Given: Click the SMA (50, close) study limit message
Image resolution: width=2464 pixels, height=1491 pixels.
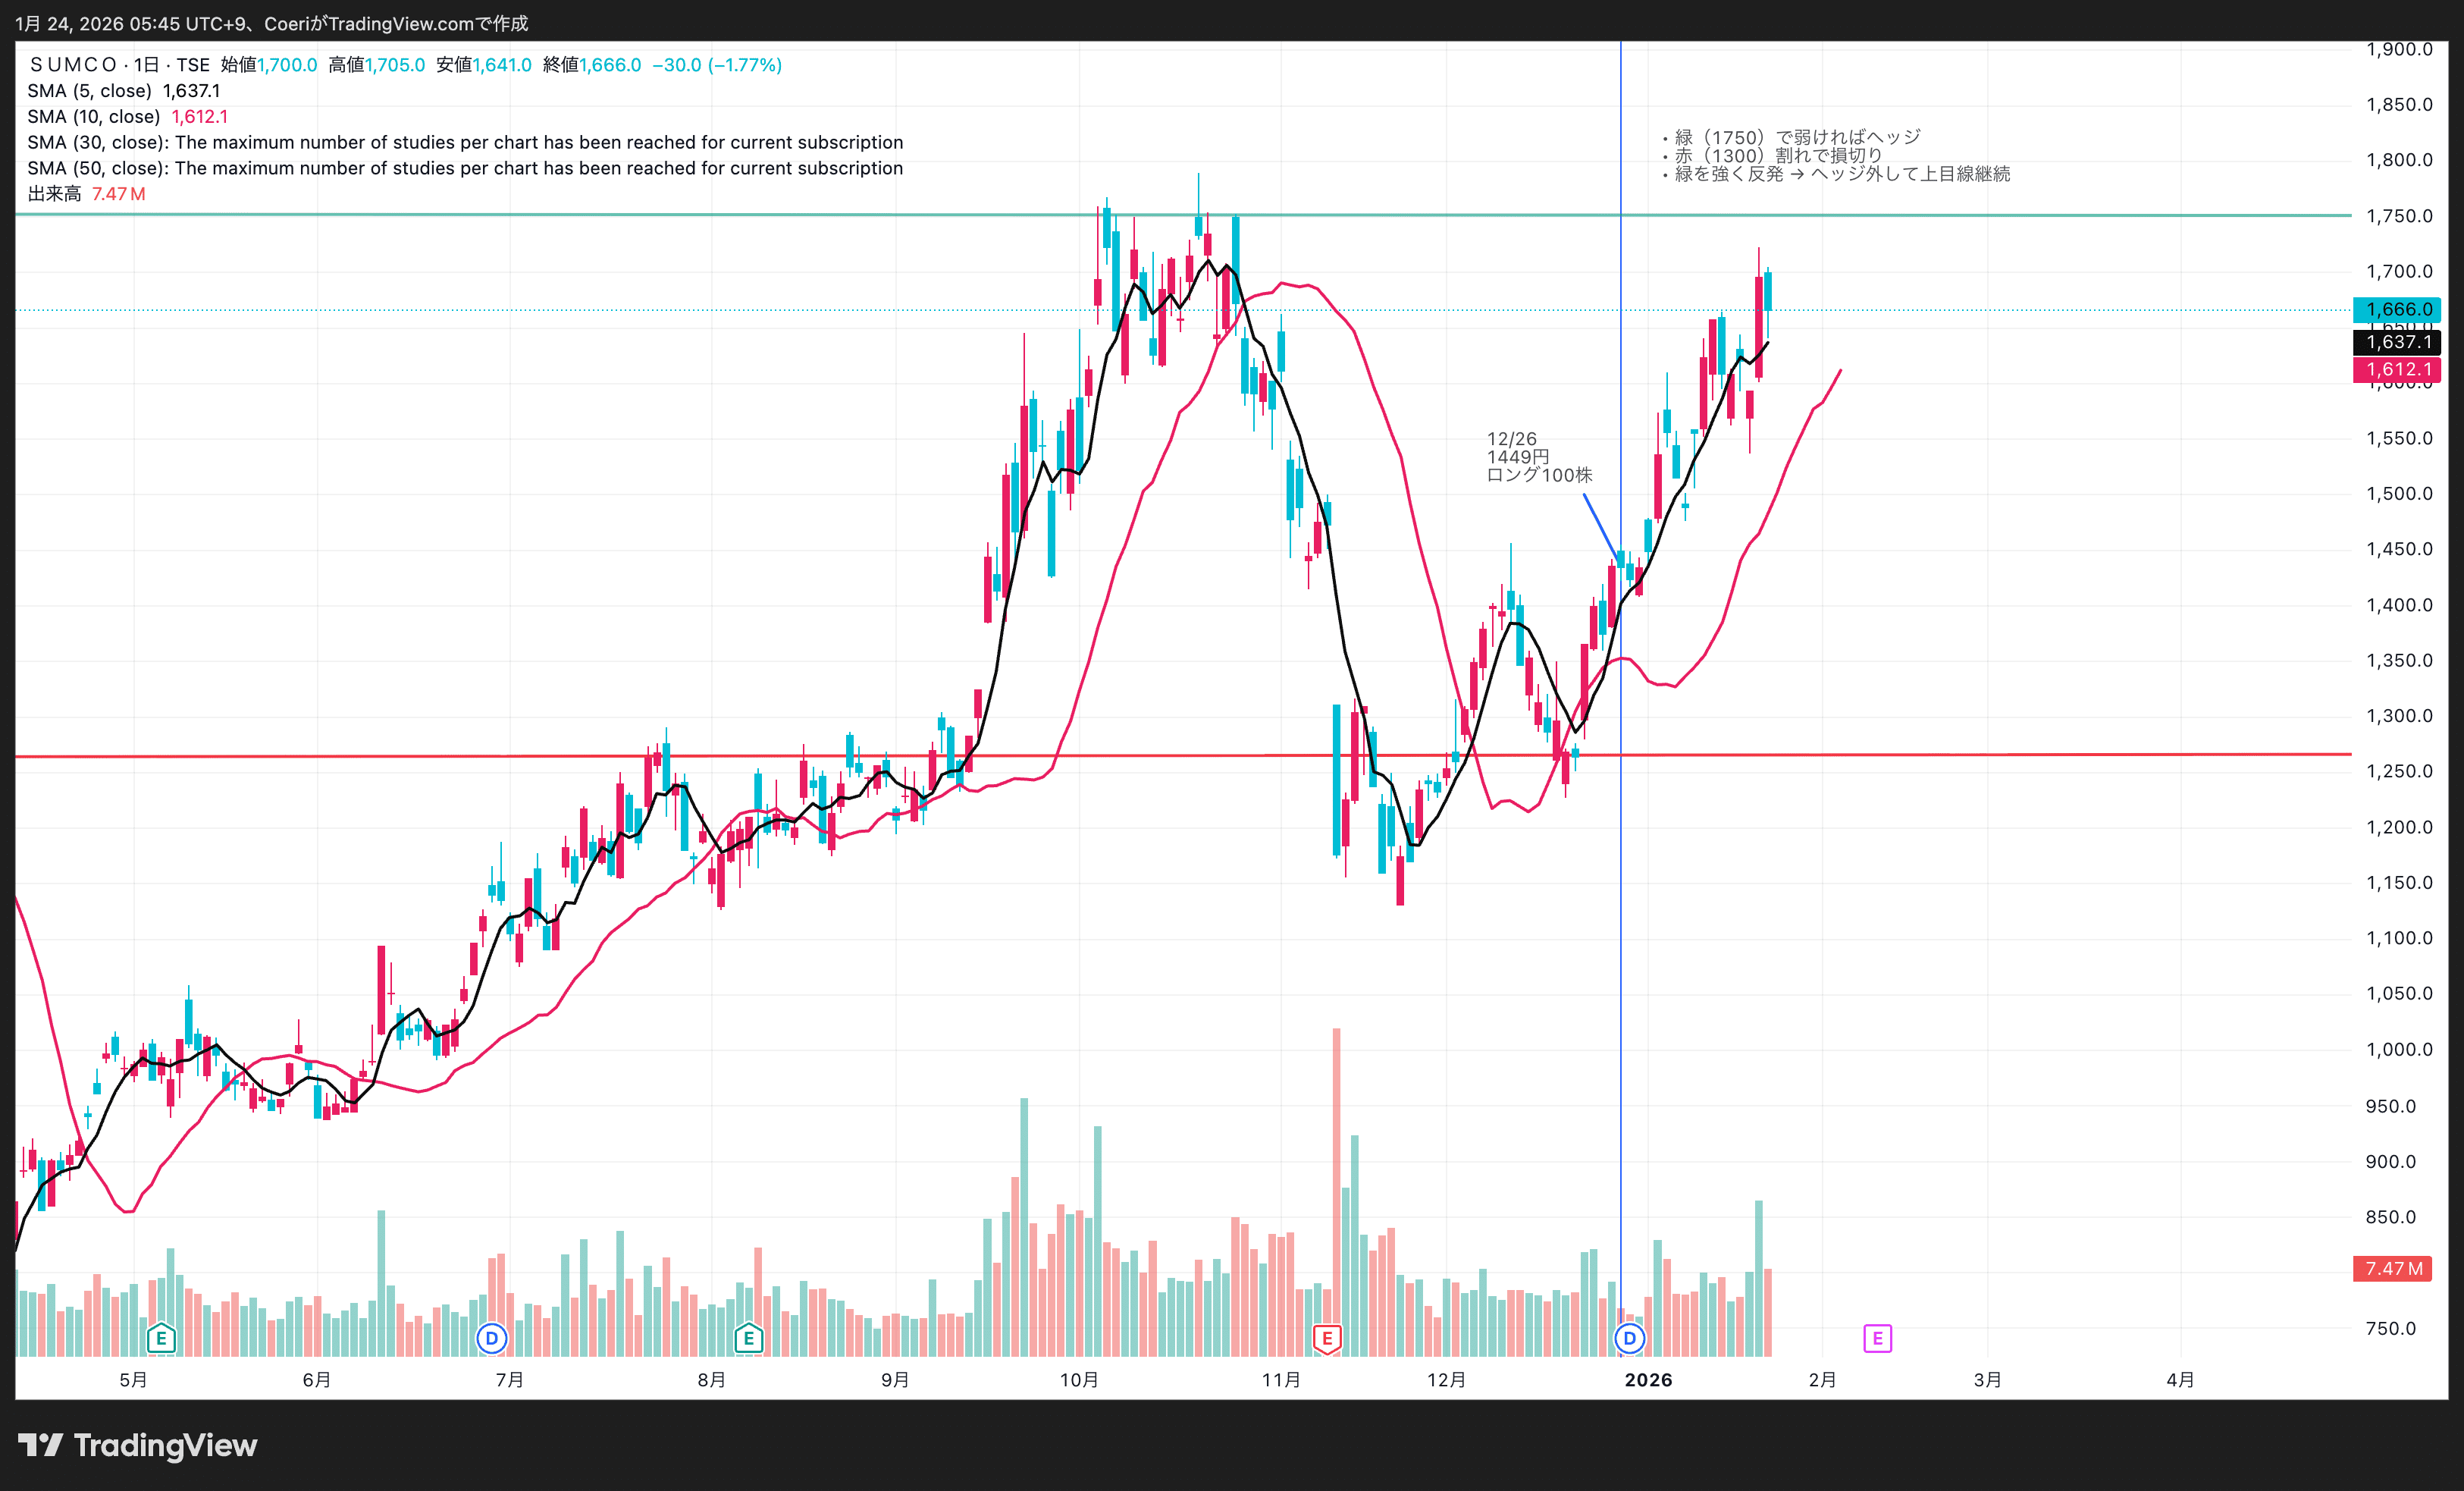Looking at the screenshot, I should pos(465,168).
